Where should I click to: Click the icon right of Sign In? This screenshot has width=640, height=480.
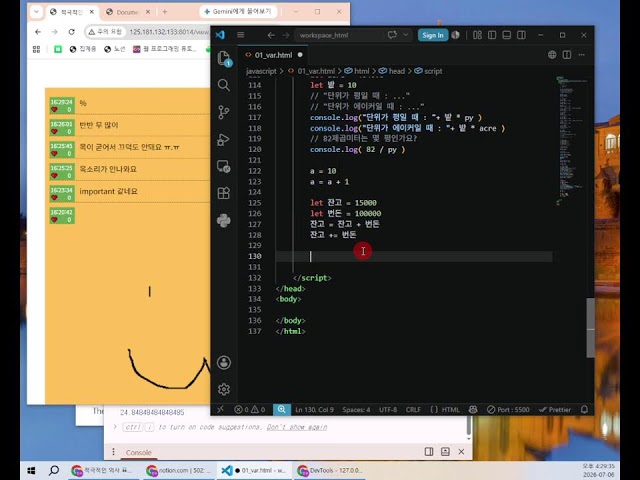click(456, 35)
